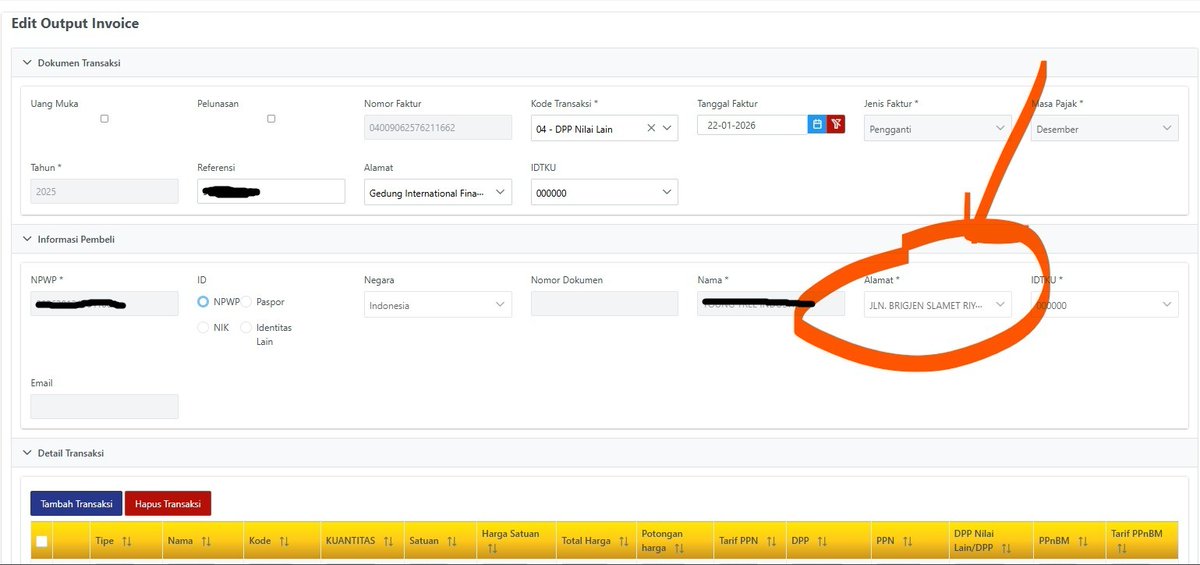This screenshot has width=1200, height=565.
Task: Clear the Kode Transaksi selection with the X
Action: pyautogui.click(x=651, y=128)
